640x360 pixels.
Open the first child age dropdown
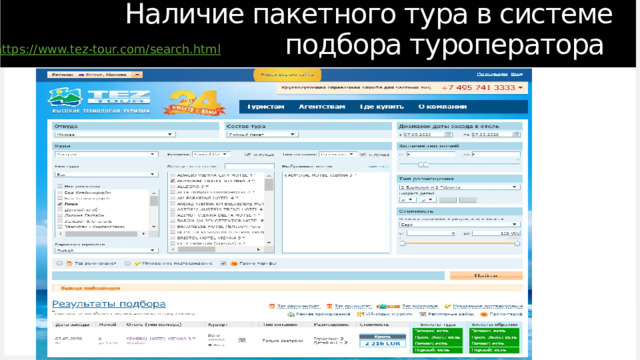pos(407,200)
